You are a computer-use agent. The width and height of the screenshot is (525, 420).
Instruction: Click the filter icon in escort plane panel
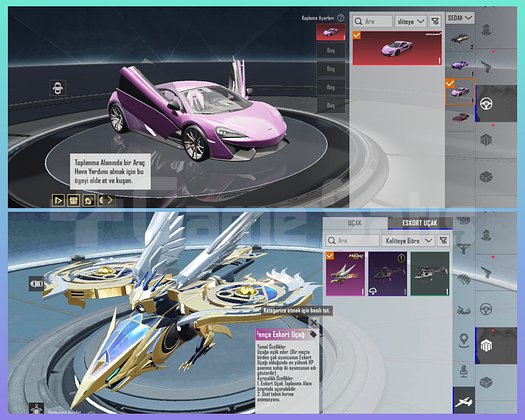pos(443,240)
